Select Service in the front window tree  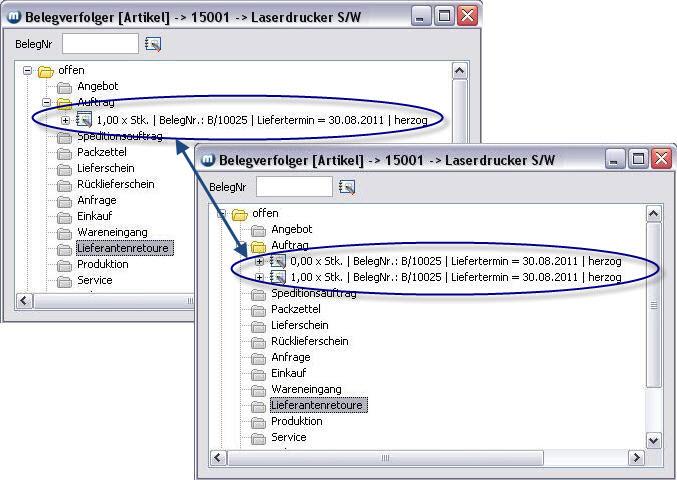(x=289, y=438)
